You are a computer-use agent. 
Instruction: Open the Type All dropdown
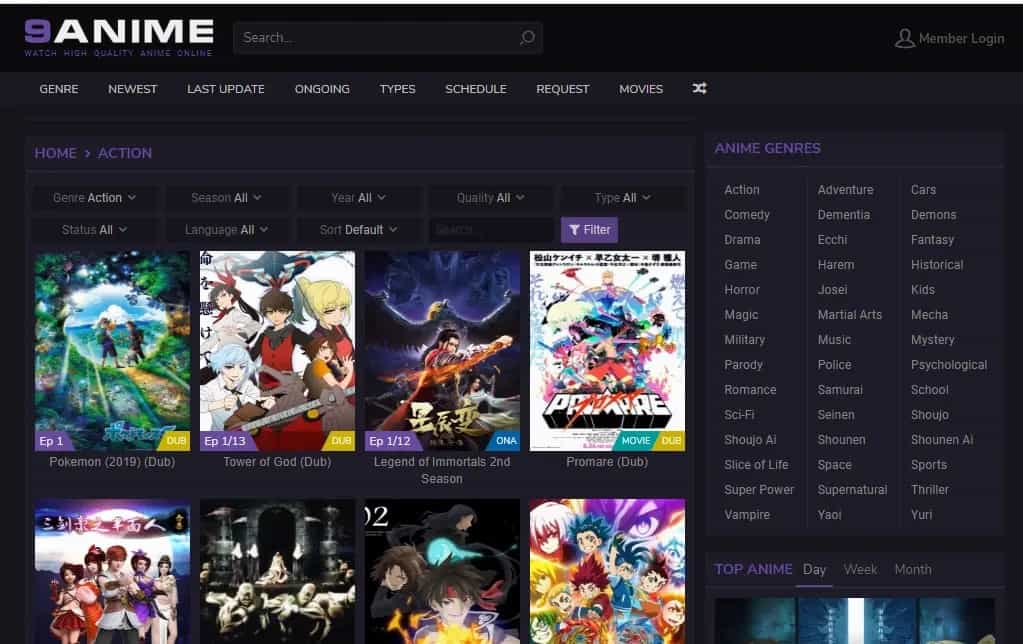pyautogui.click(x=622, y=198)
